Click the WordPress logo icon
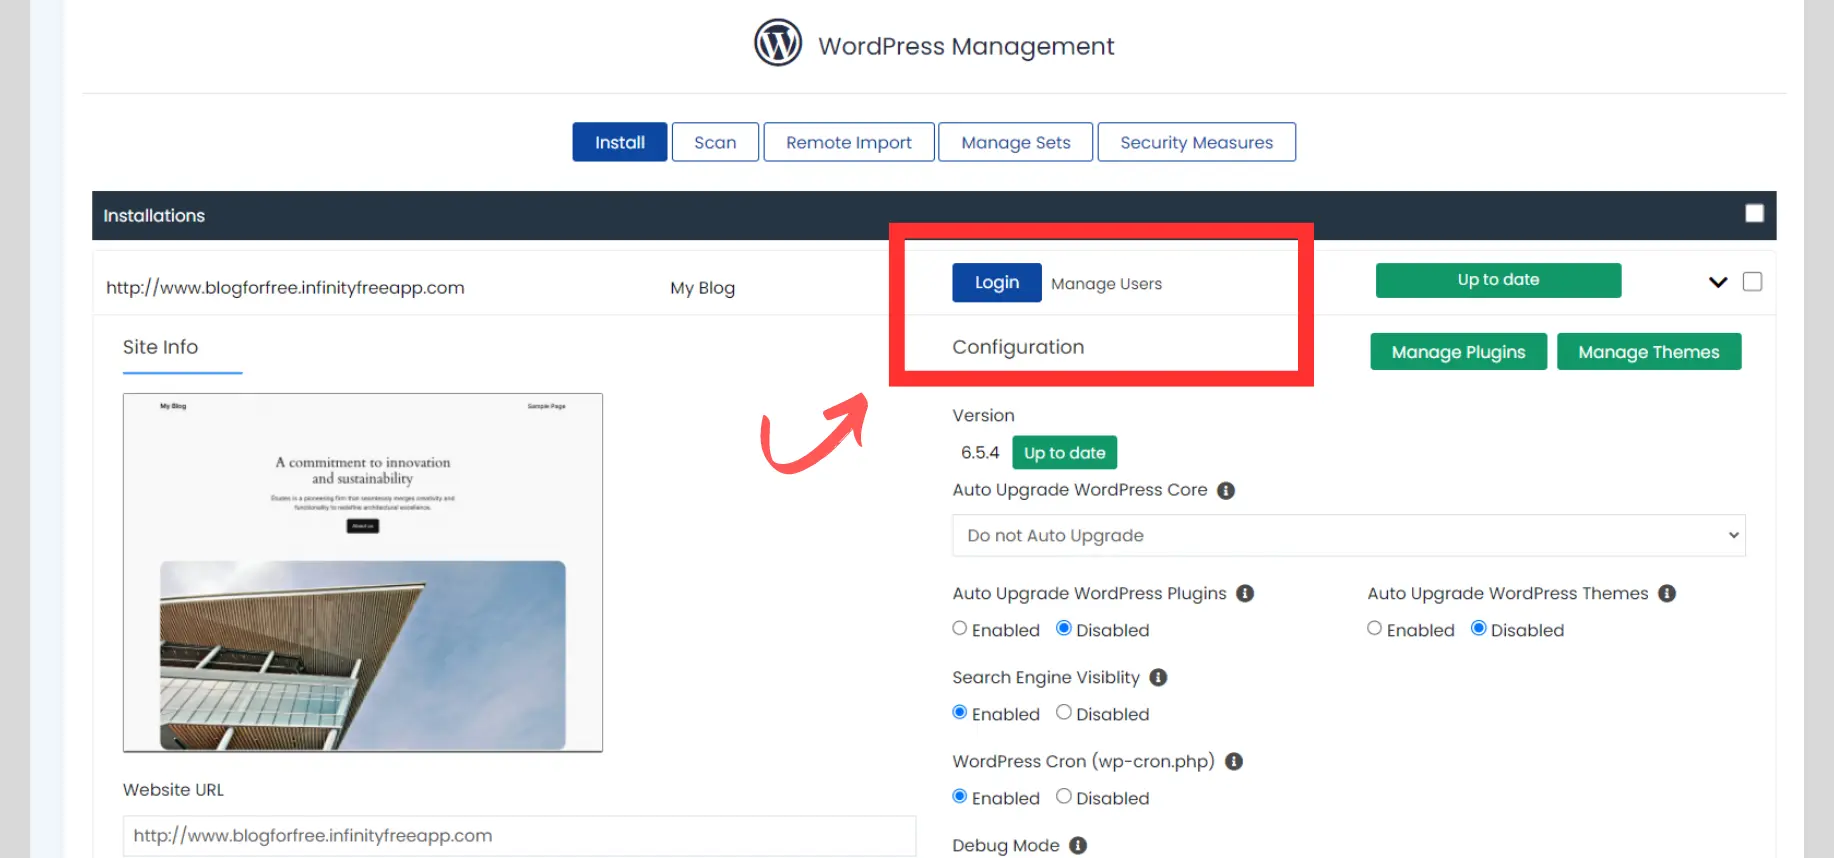This screenshot has height=858, width=1834. click(x=777, y=43)
